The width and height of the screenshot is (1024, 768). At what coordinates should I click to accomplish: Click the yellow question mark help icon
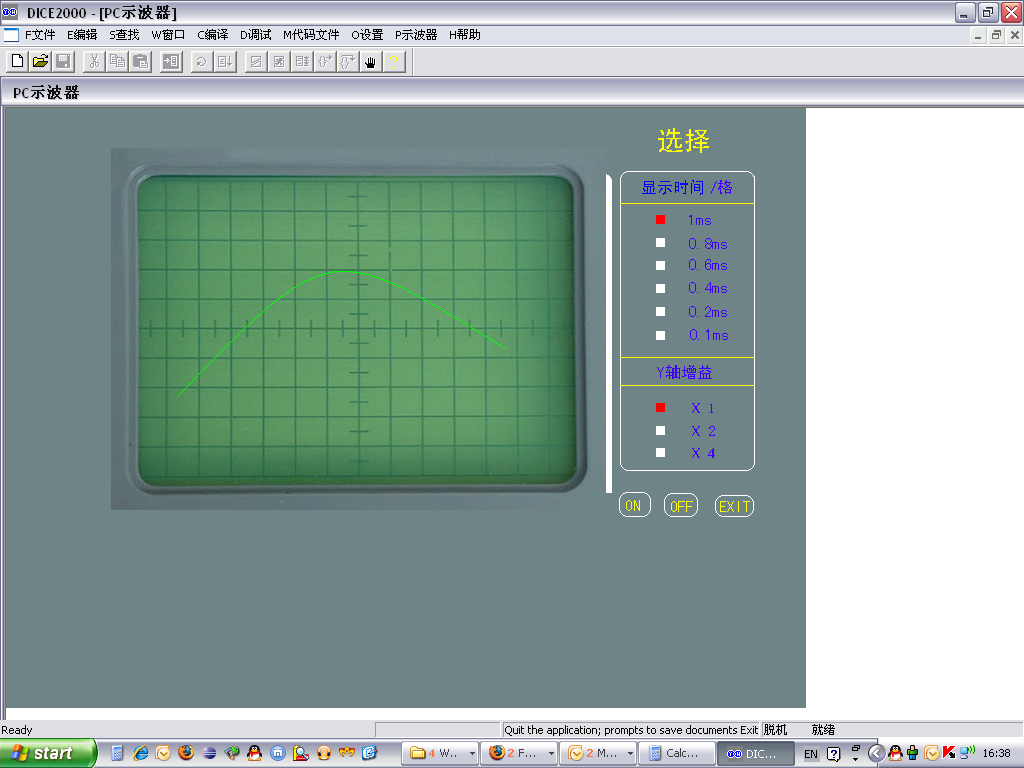pyautogui.click(x=394, y=62)
